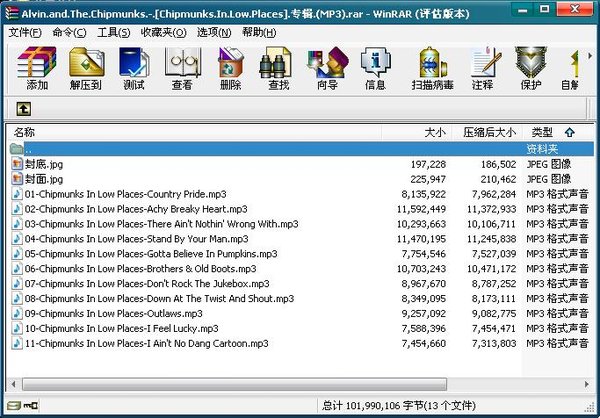Click the audio icon of 02 Achy Breaky Heart
This screenshot has width=600, height=418.
tap(17, 209)
